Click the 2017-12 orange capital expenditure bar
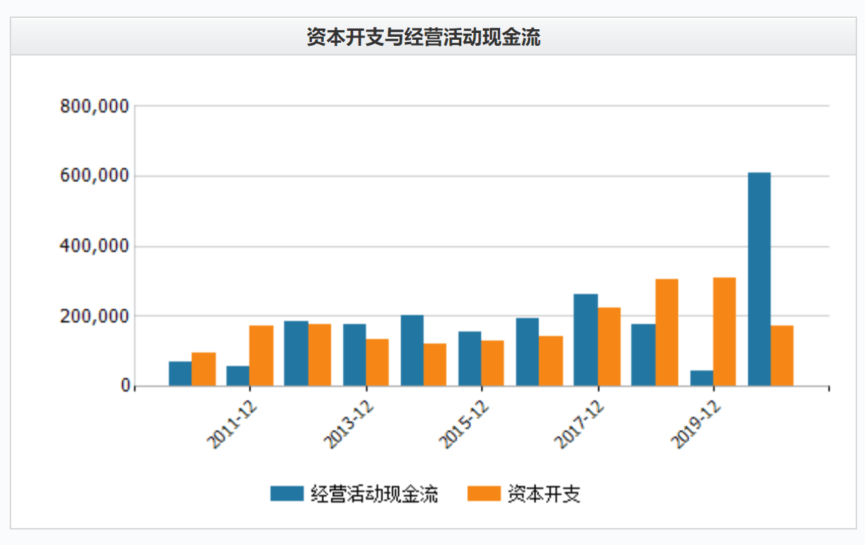Image resolution: width=865 pixels, height=545 pixels. pos(609,346)
